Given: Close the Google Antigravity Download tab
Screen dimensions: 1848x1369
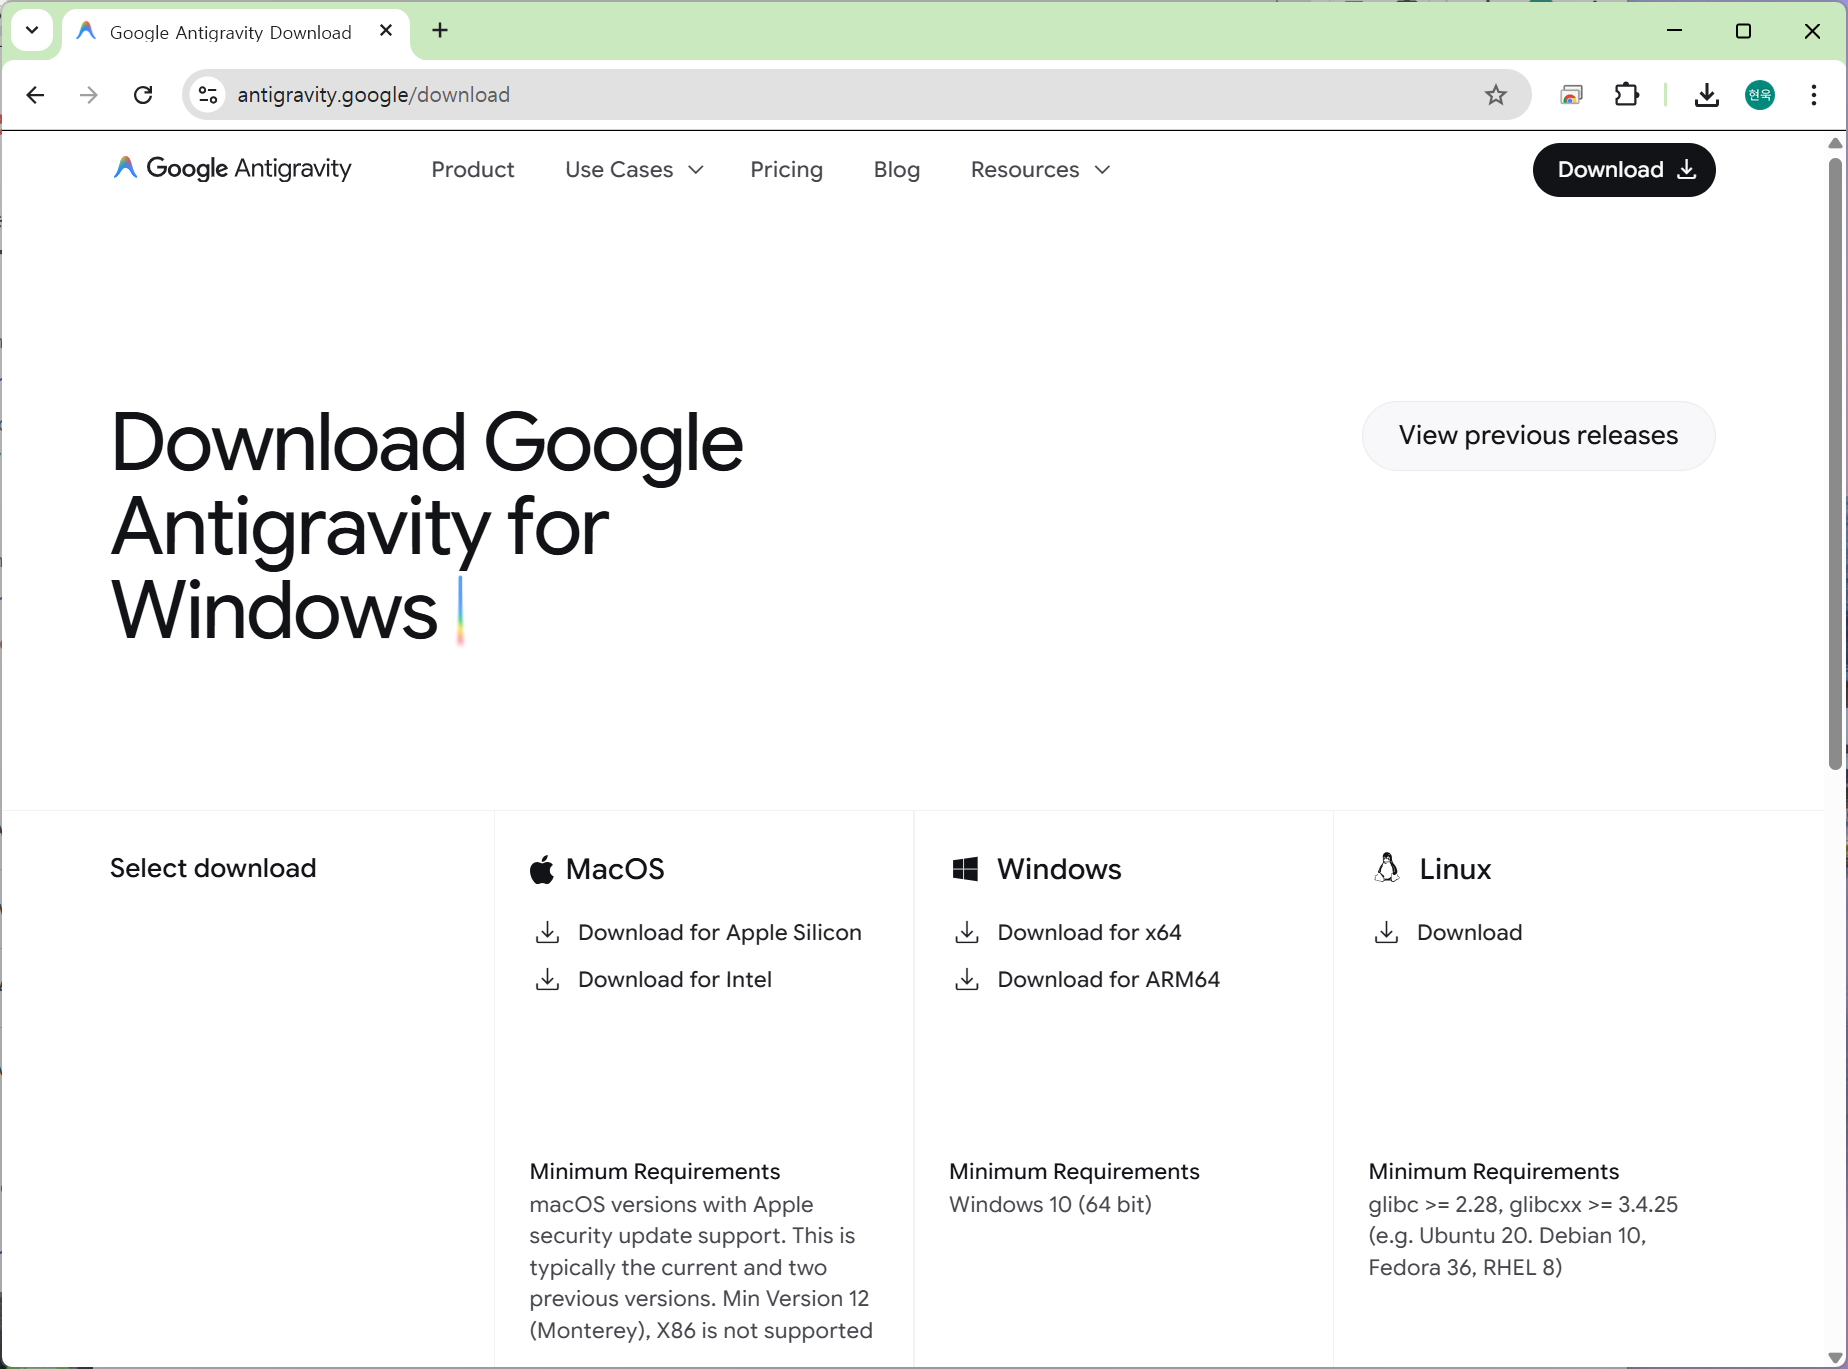Looking at the screenshot, I should click(386, 31).
